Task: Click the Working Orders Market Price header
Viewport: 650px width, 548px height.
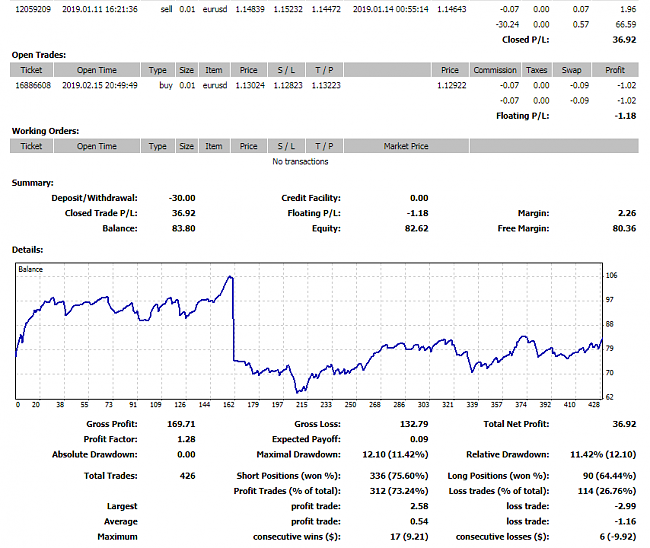Action: (406, 146)
